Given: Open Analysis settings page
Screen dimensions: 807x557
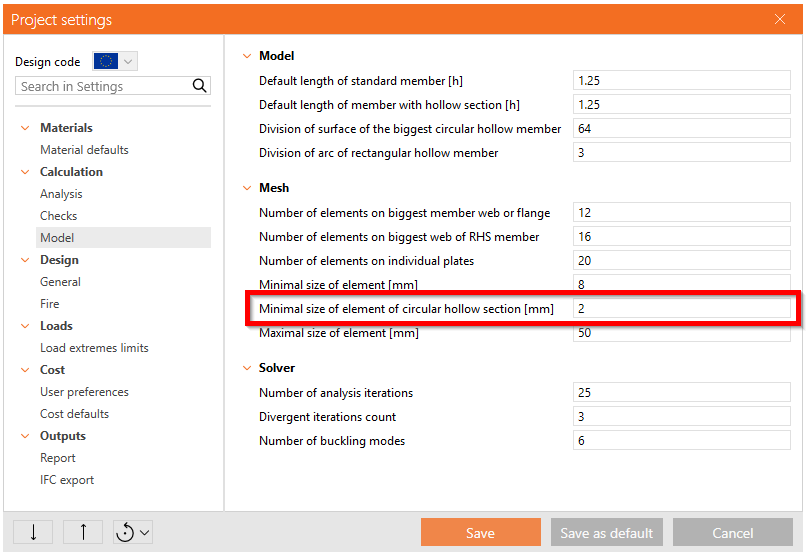Looking at the screenshot, I should coord(61,194).
